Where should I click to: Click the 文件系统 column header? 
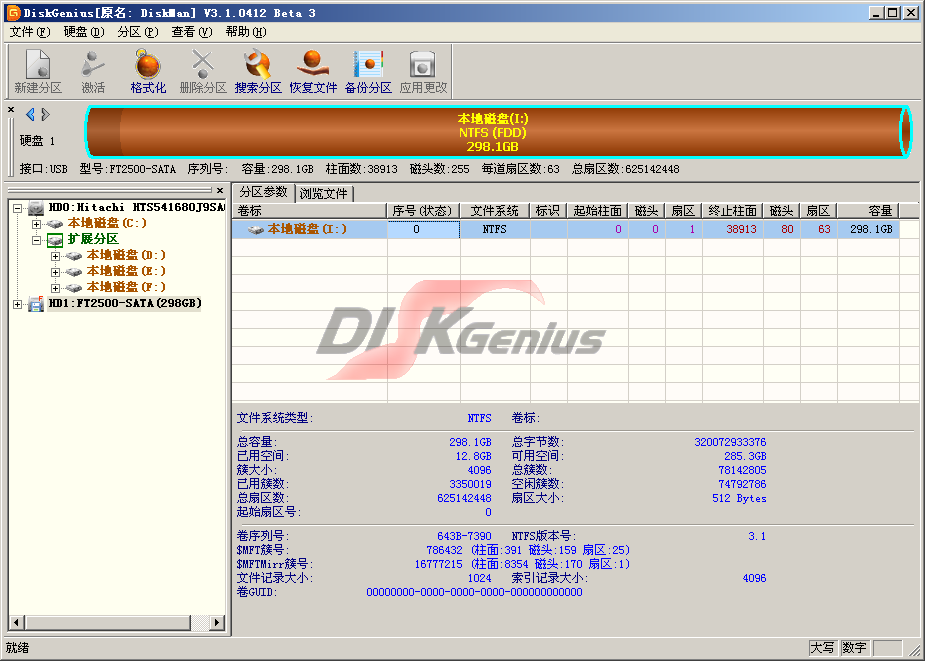point(494,211)
